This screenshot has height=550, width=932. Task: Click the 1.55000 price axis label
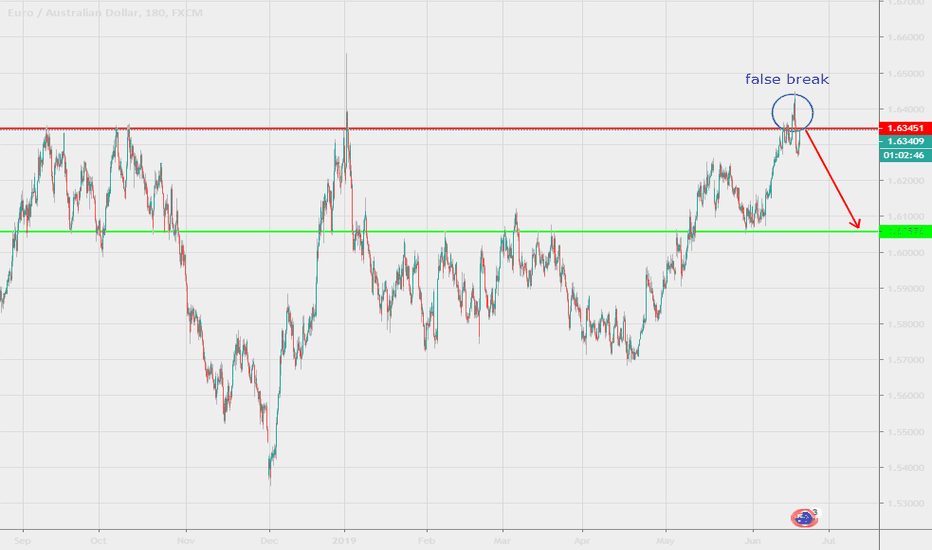click(906, 432)
